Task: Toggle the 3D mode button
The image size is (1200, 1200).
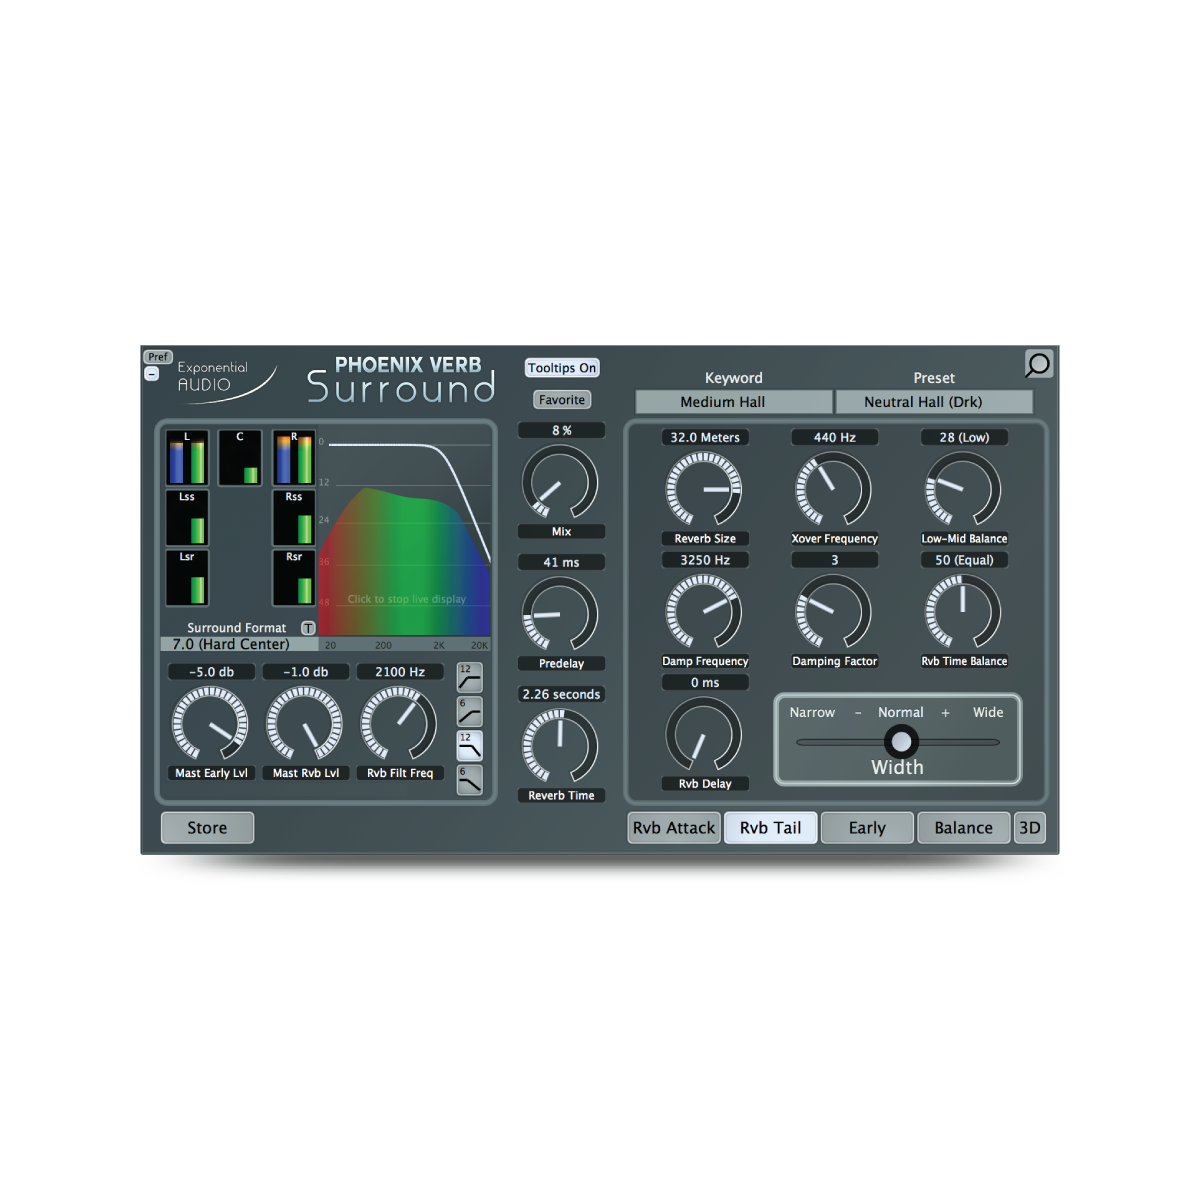Action: [x=1029, y=828]
